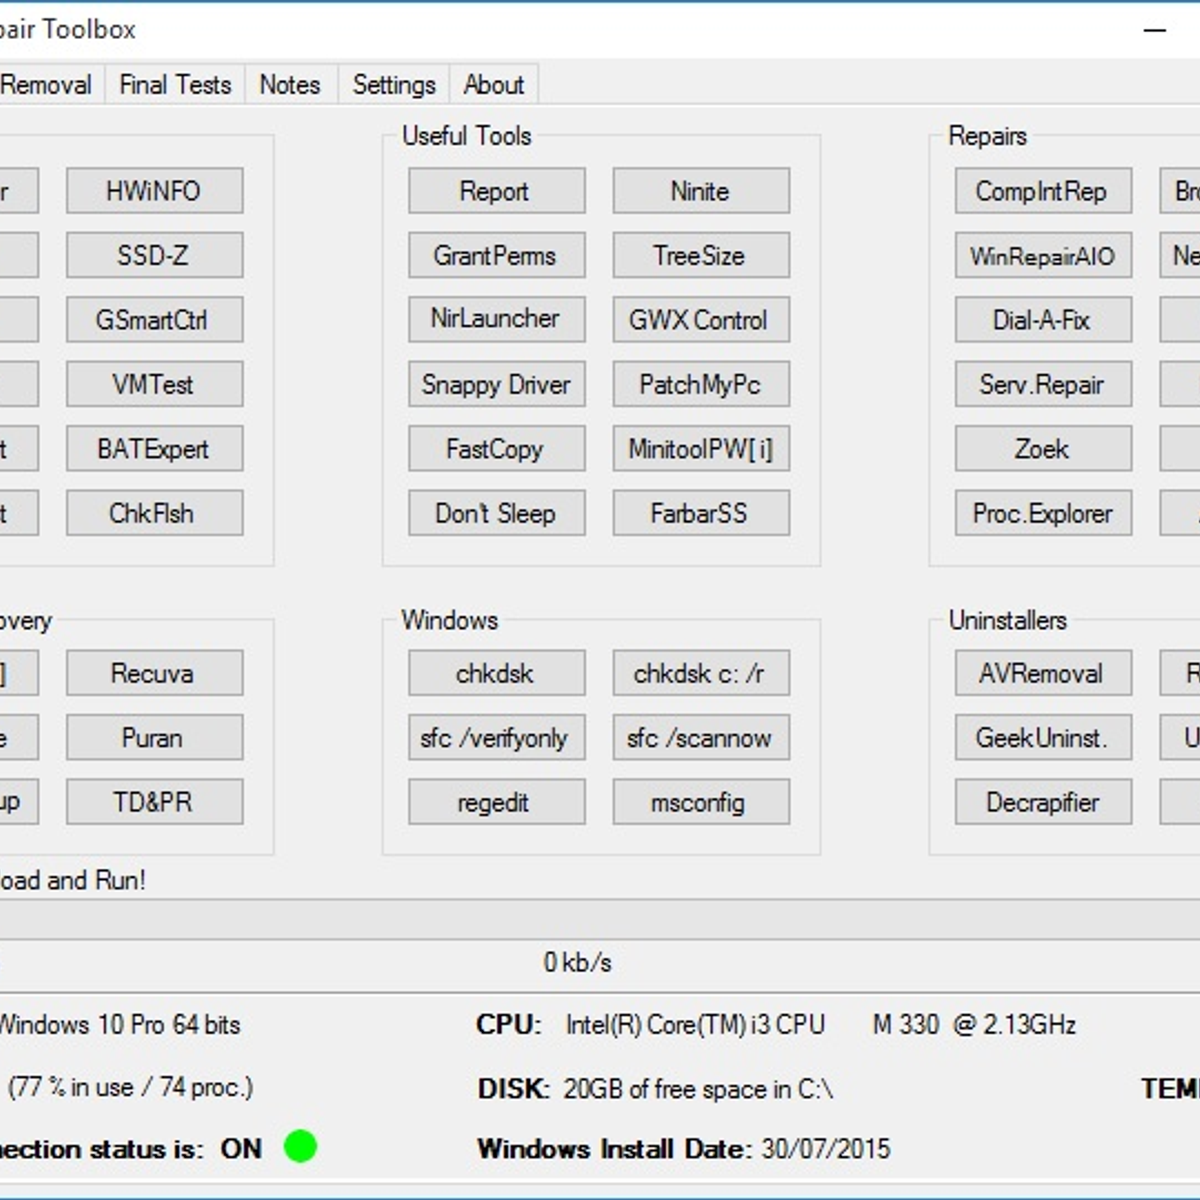
Task: Open NirLauncher
Action: pos(496,320)
